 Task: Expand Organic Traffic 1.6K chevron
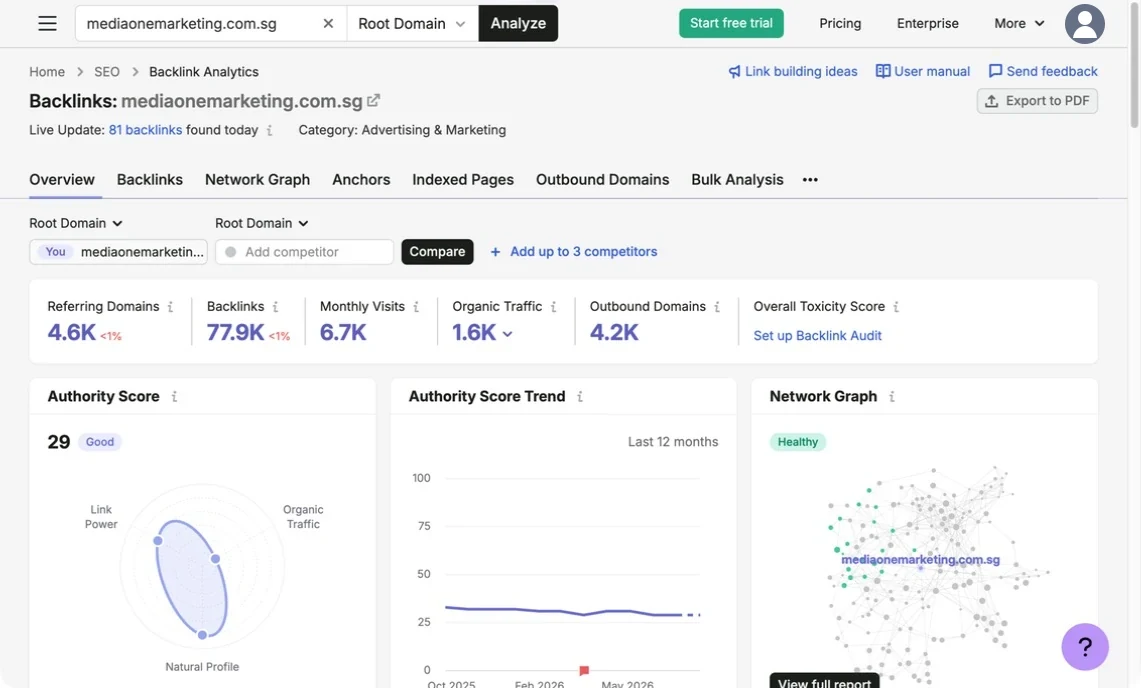(x=507, y=334)
